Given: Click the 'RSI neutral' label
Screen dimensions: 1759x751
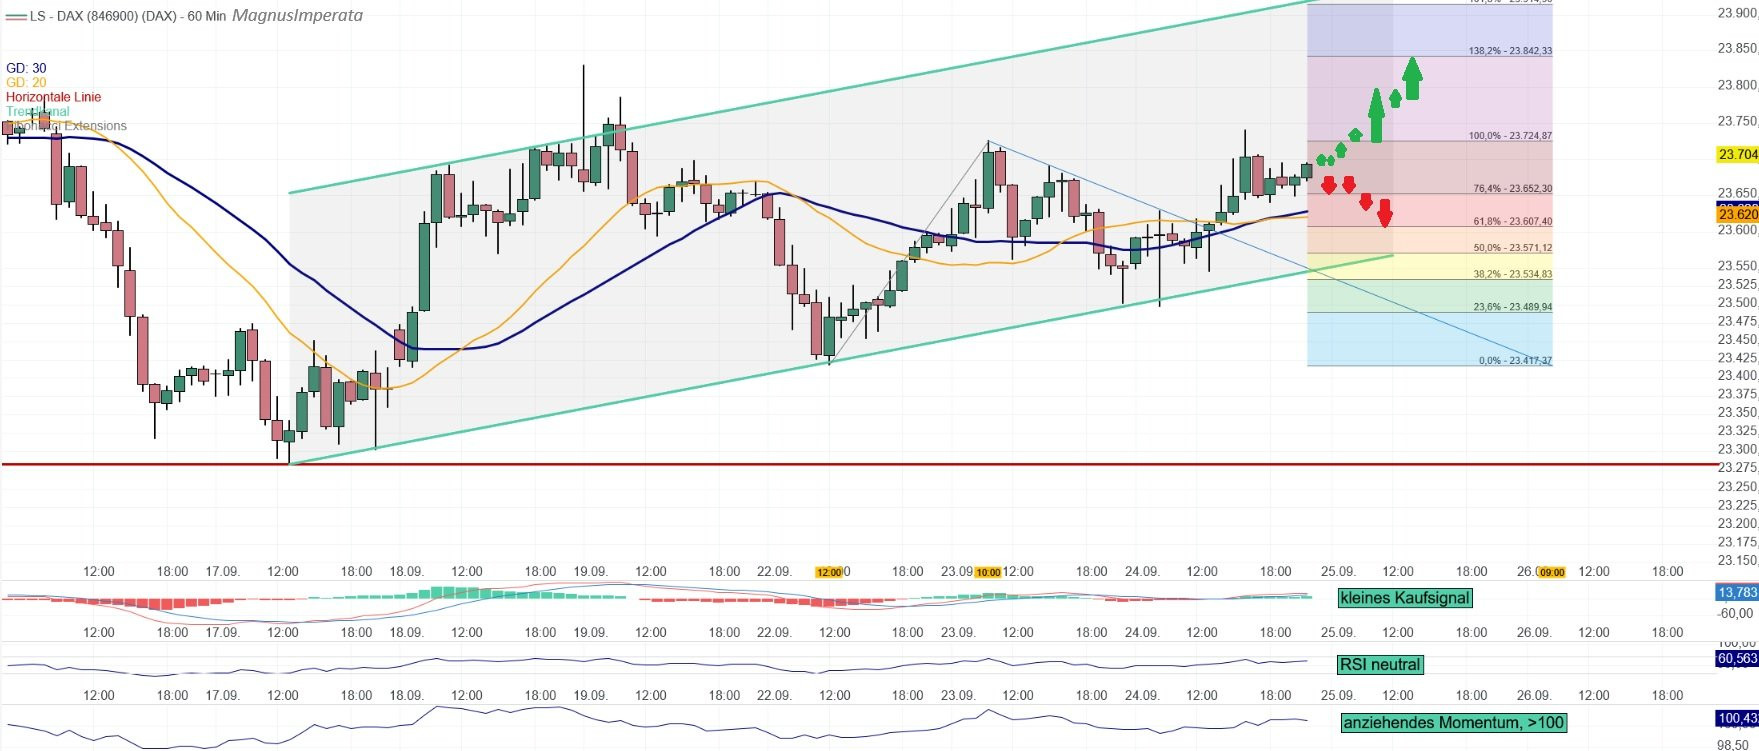Looking at the screenshot, I should click(1379, 665).
